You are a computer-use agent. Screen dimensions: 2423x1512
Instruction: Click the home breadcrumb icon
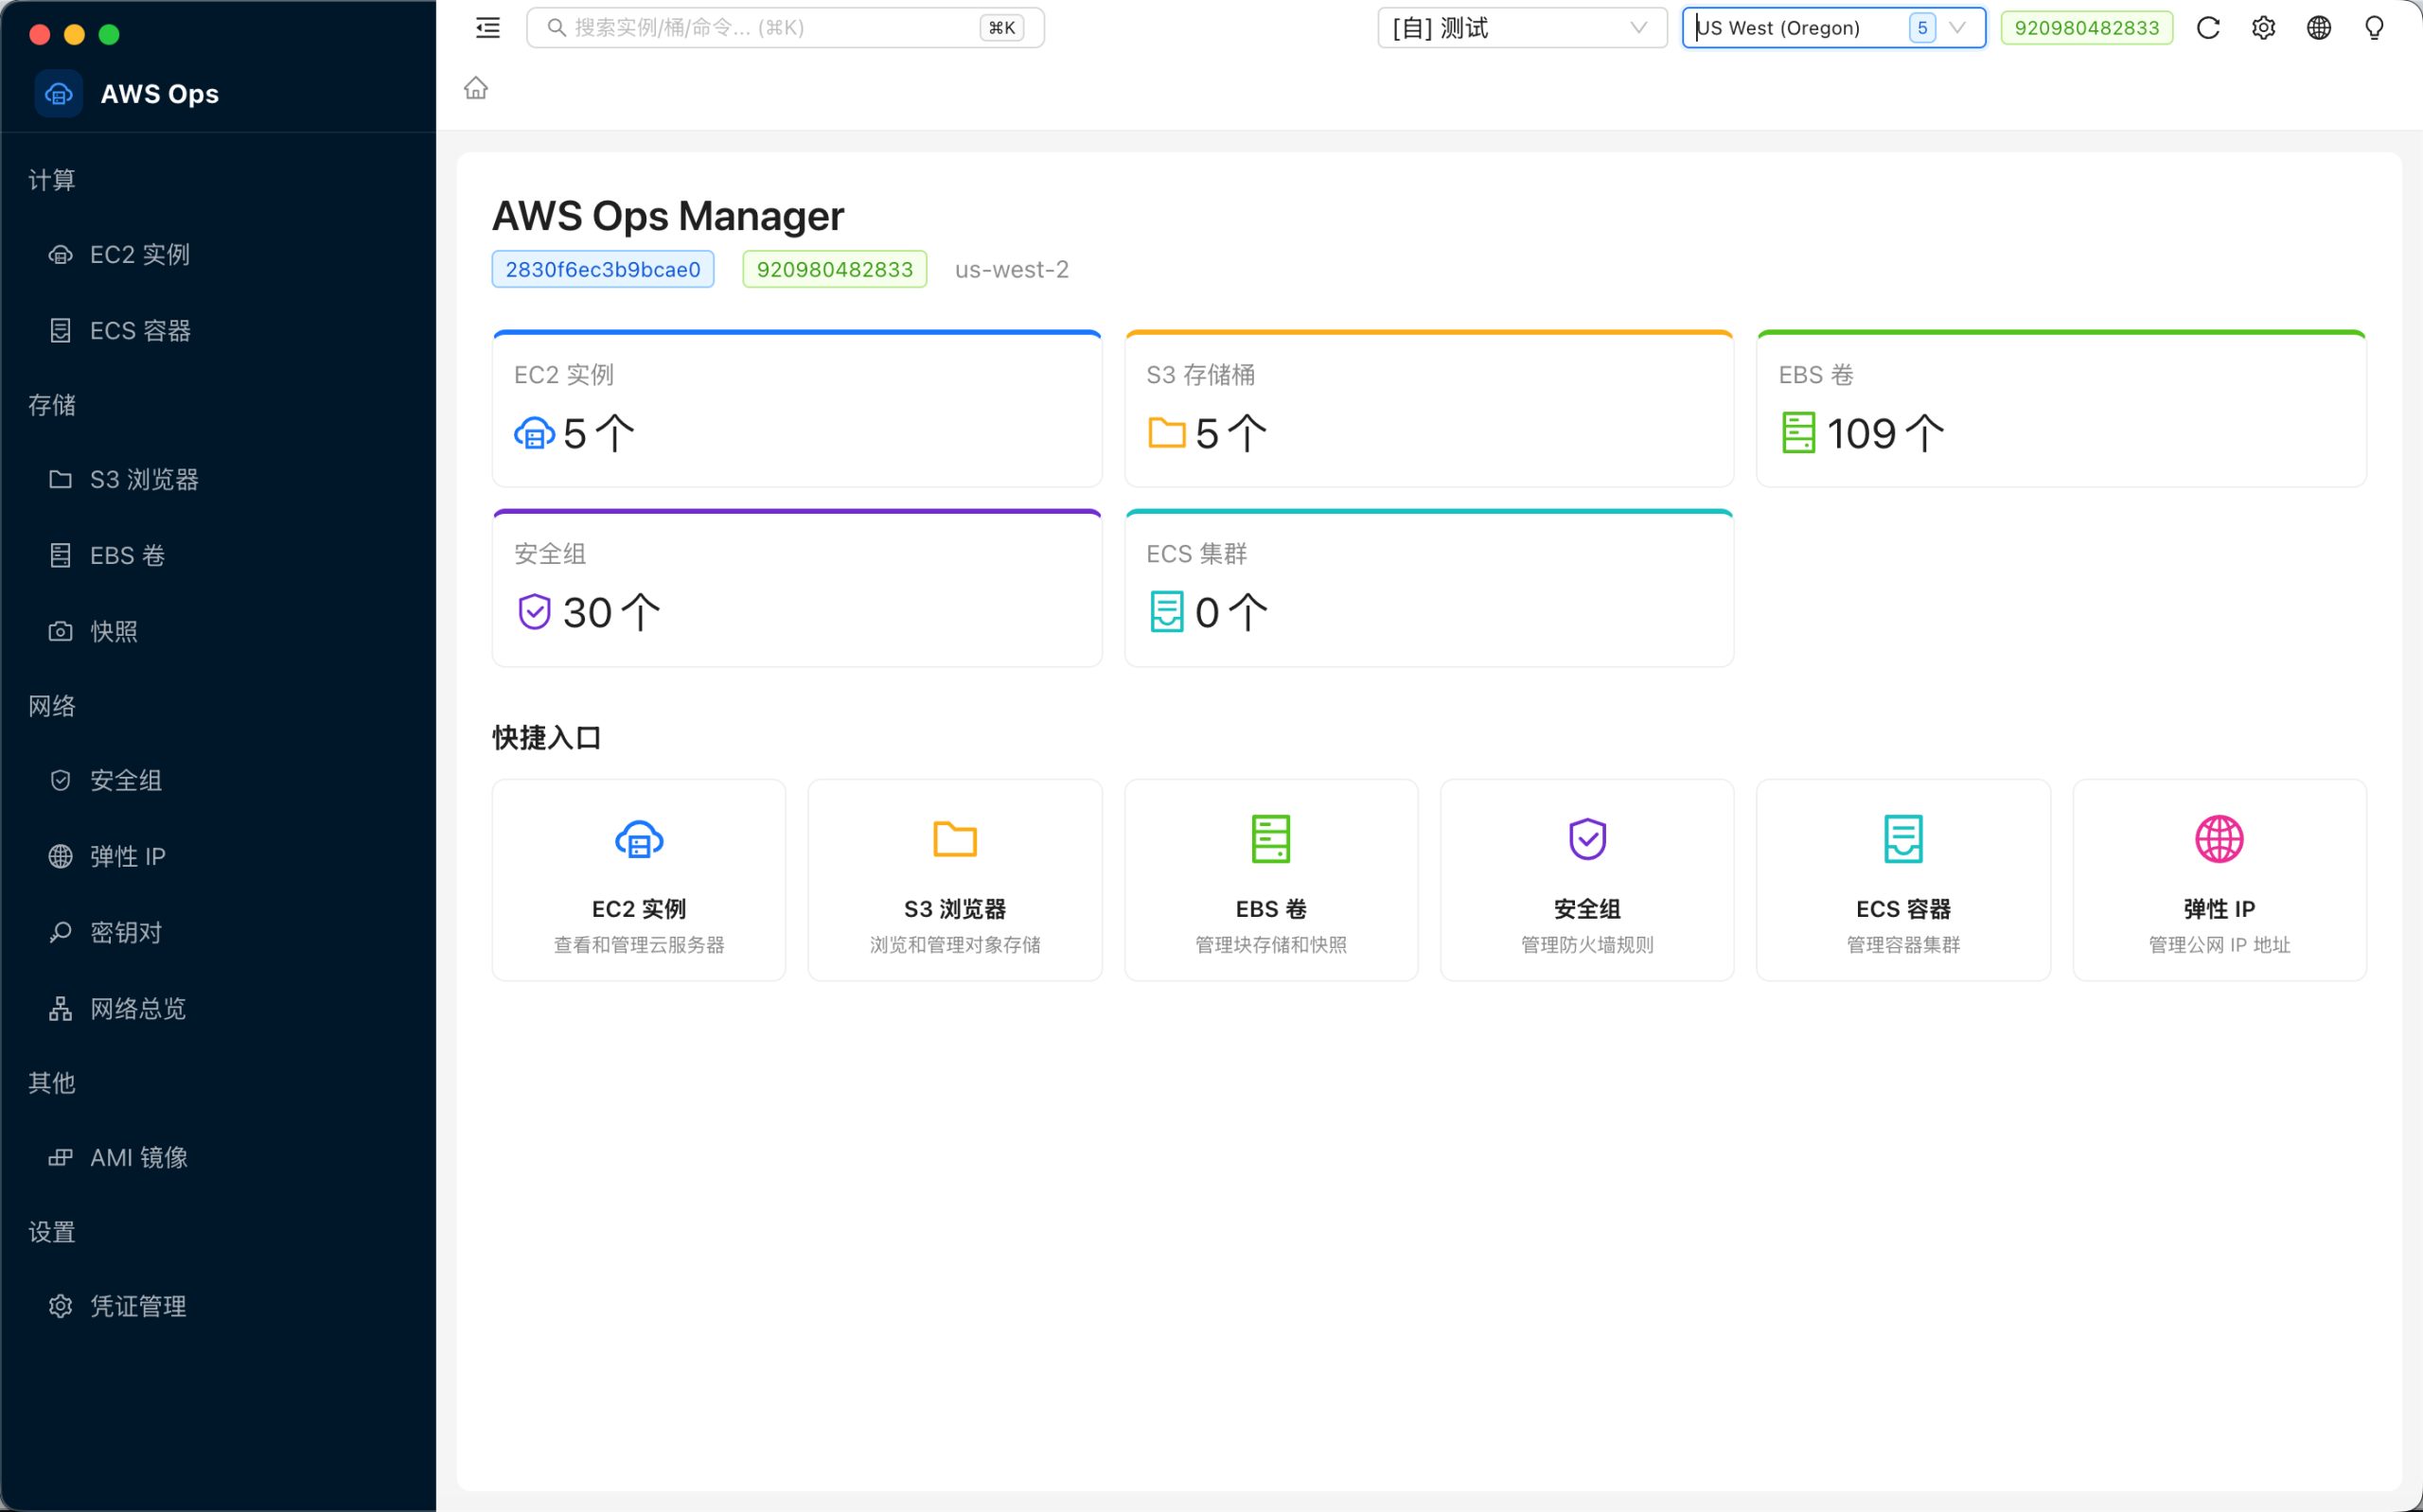(x=476, y=88)
